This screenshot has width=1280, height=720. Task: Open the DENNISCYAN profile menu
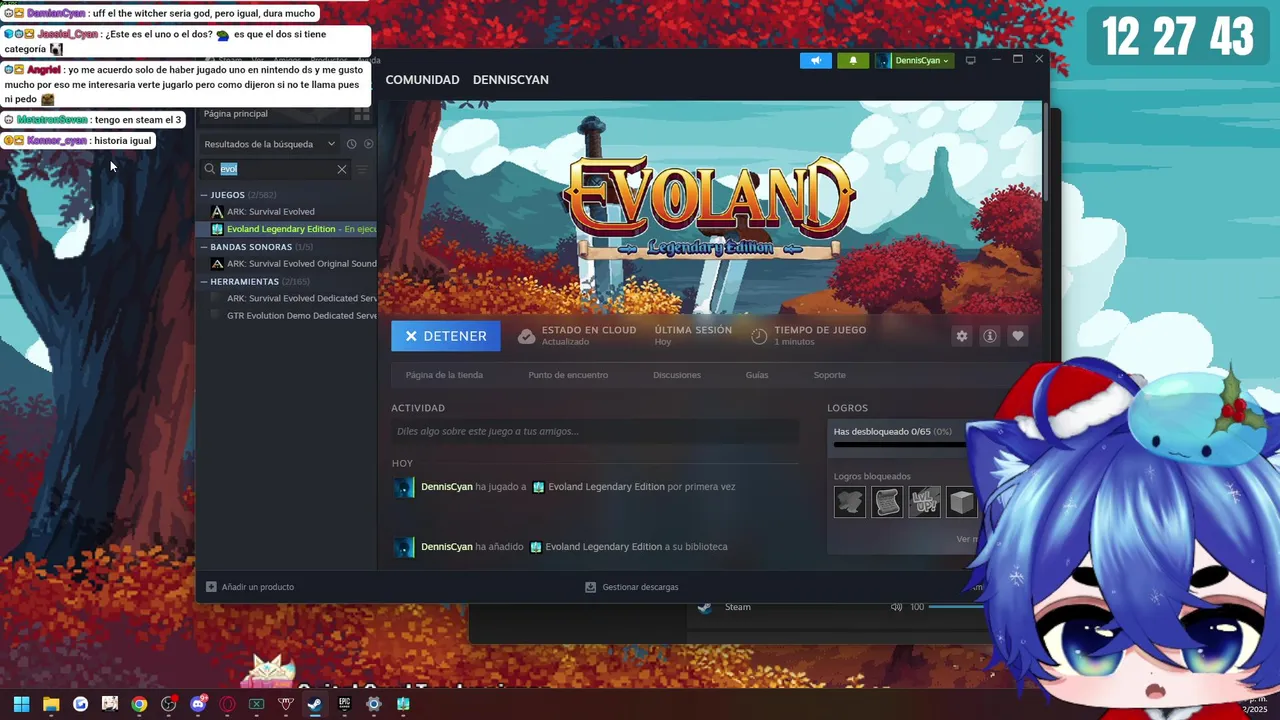coord(510,80)
